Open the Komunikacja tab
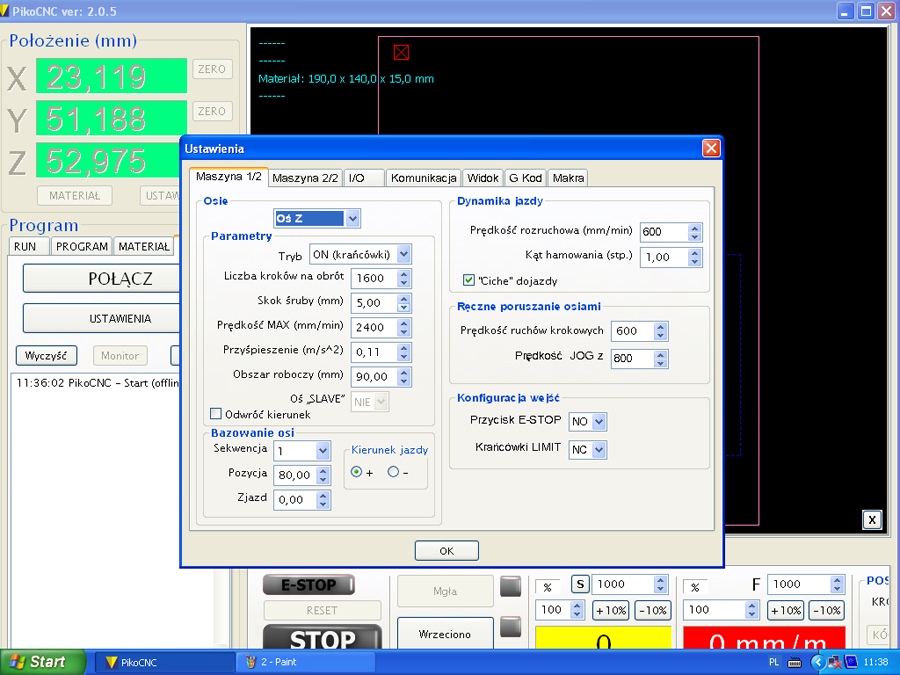The width and height of the screenshot is (900, 675). click(424, 178)
